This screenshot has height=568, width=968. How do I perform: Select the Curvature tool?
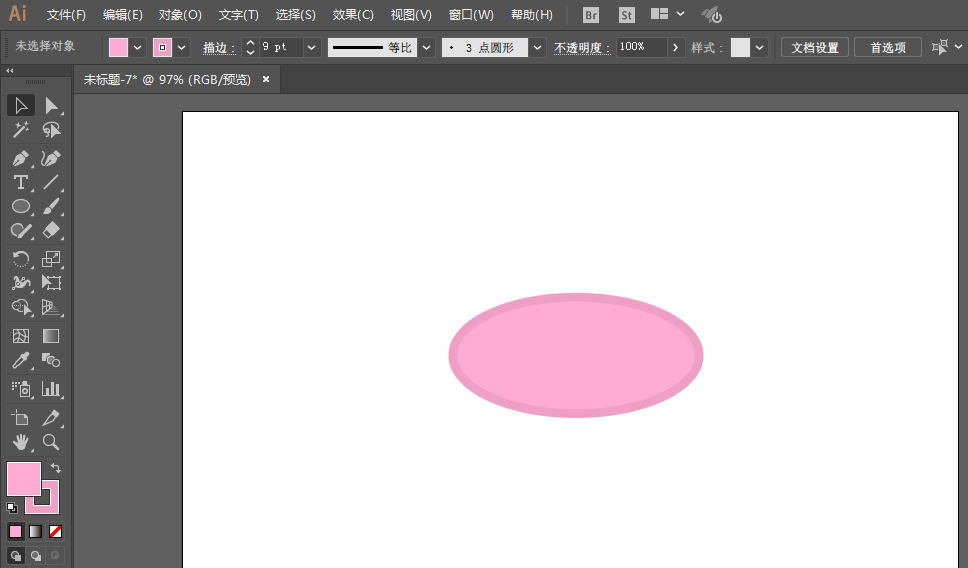click(x=51, y=158)
